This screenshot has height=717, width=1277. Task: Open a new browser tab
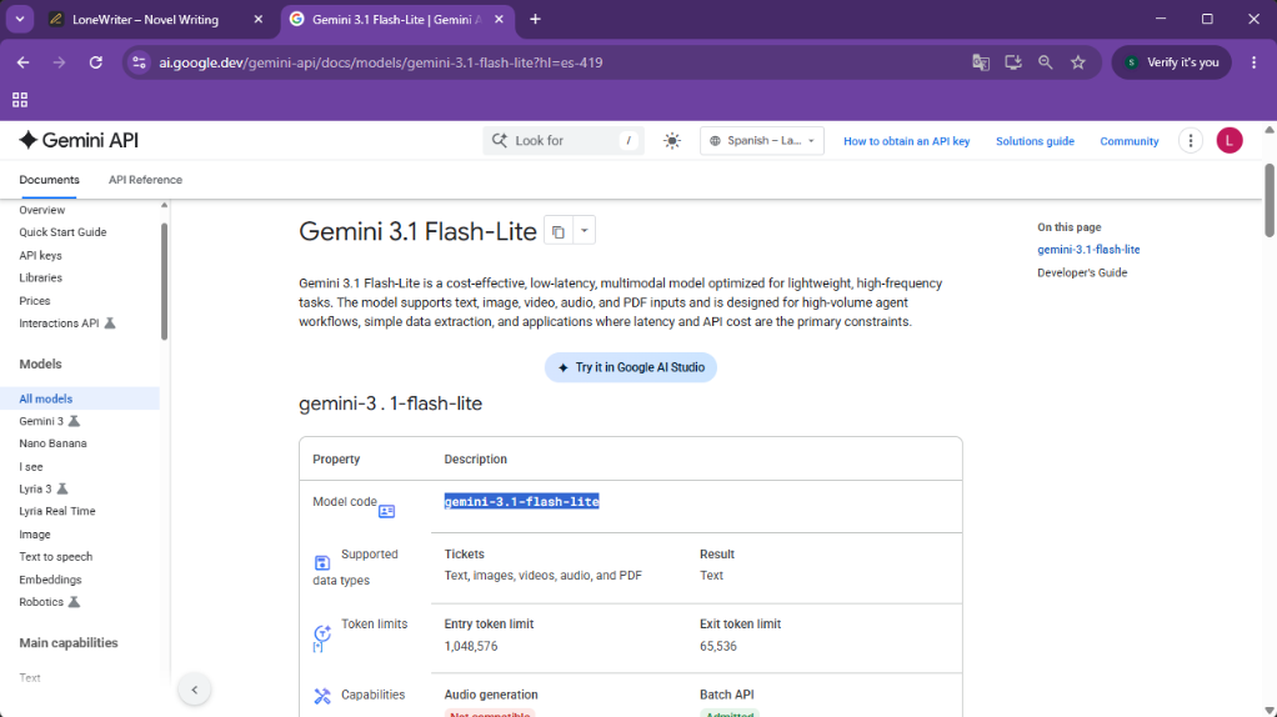tap(535, 19)
